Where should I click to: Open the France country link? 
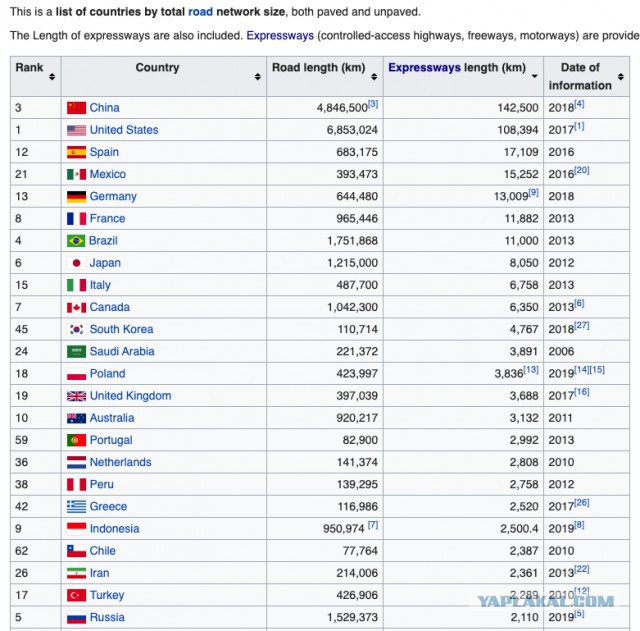point(107,218)
